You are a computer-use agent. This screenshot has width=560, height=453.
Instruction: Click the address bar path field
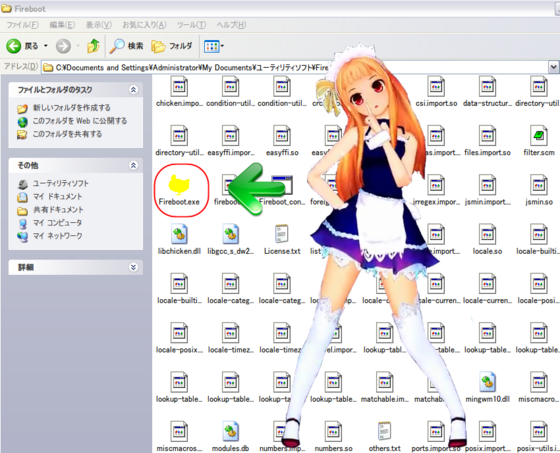295,67
